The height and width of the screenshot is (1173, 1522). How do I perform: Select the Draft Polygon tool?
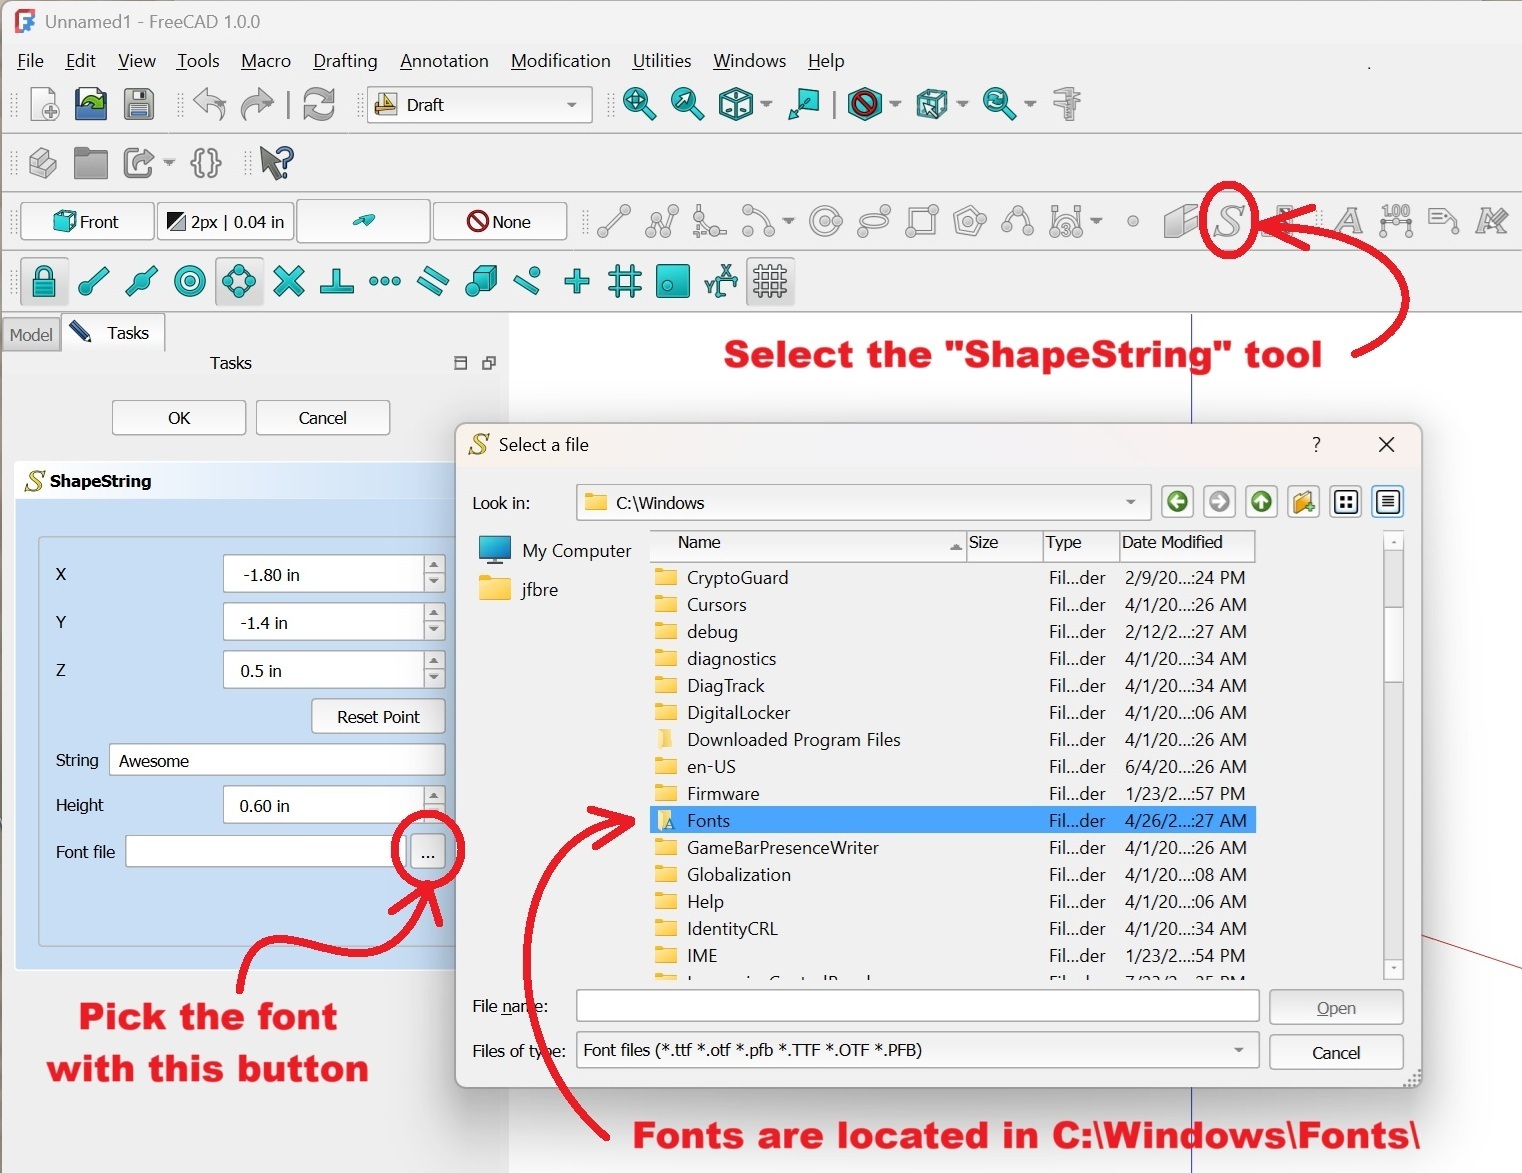point(969,221)
